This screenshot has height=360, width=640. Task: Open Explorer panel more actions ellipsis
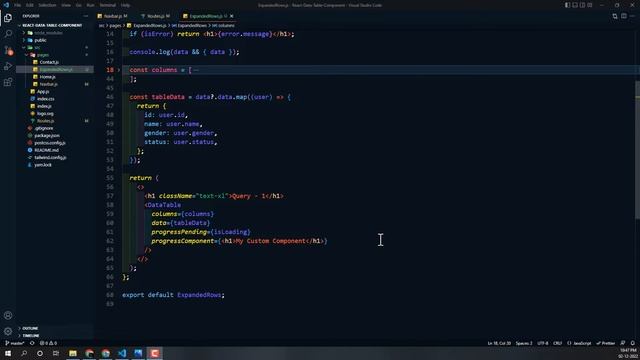pyautogui.click(x=86, y=16)
